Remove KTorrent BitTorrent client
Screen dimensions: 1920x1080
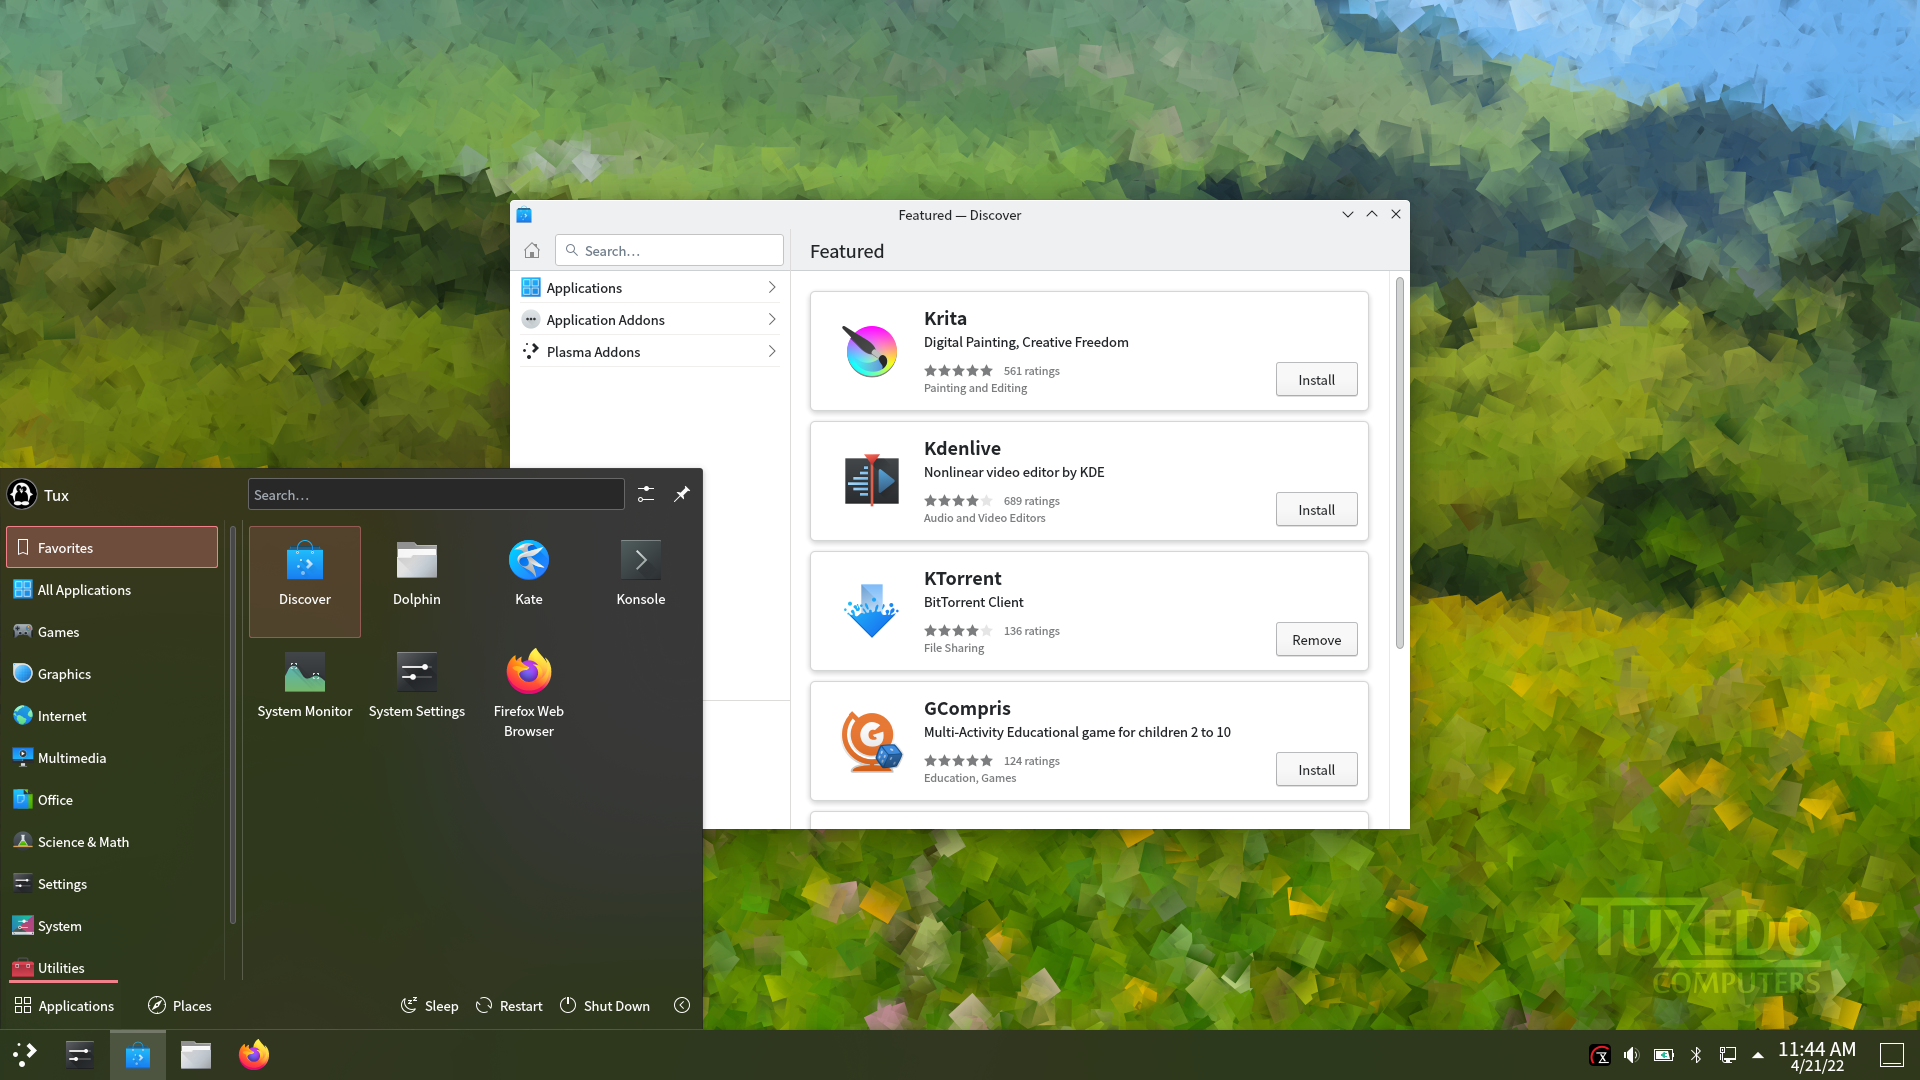tap(1316, 640)
